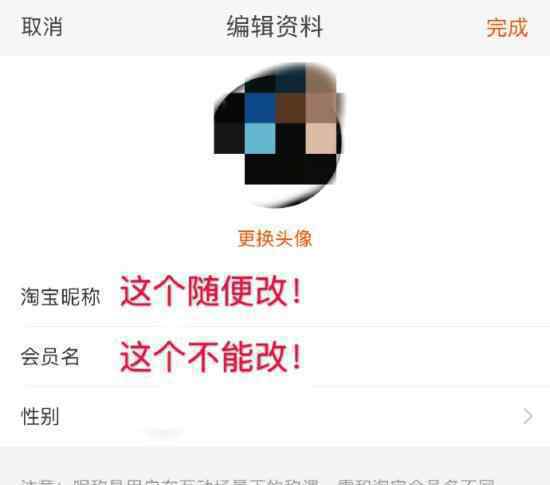Screen dimensions: 550x485
Task: Focus the nickname field reading 这个随便改!
Action: tap(210, 291)
